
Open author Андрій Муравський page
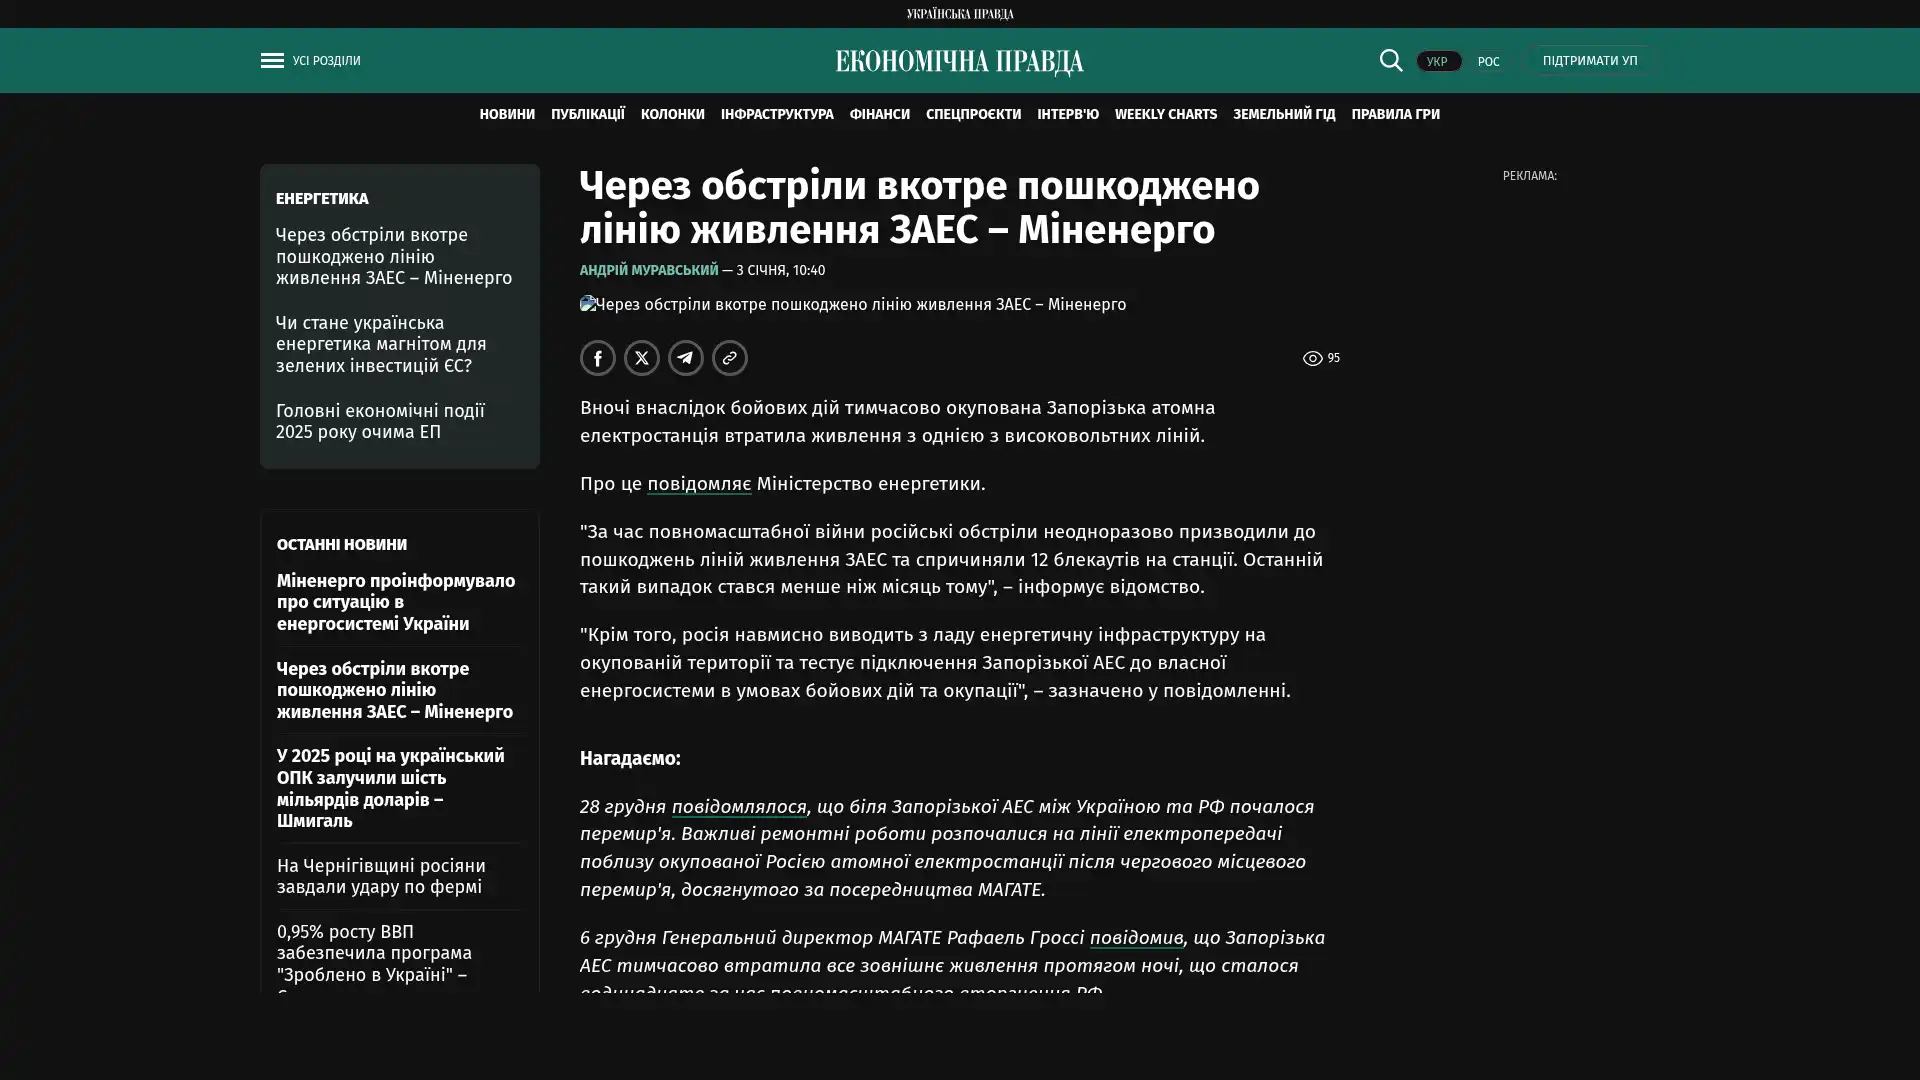point(648,271)
